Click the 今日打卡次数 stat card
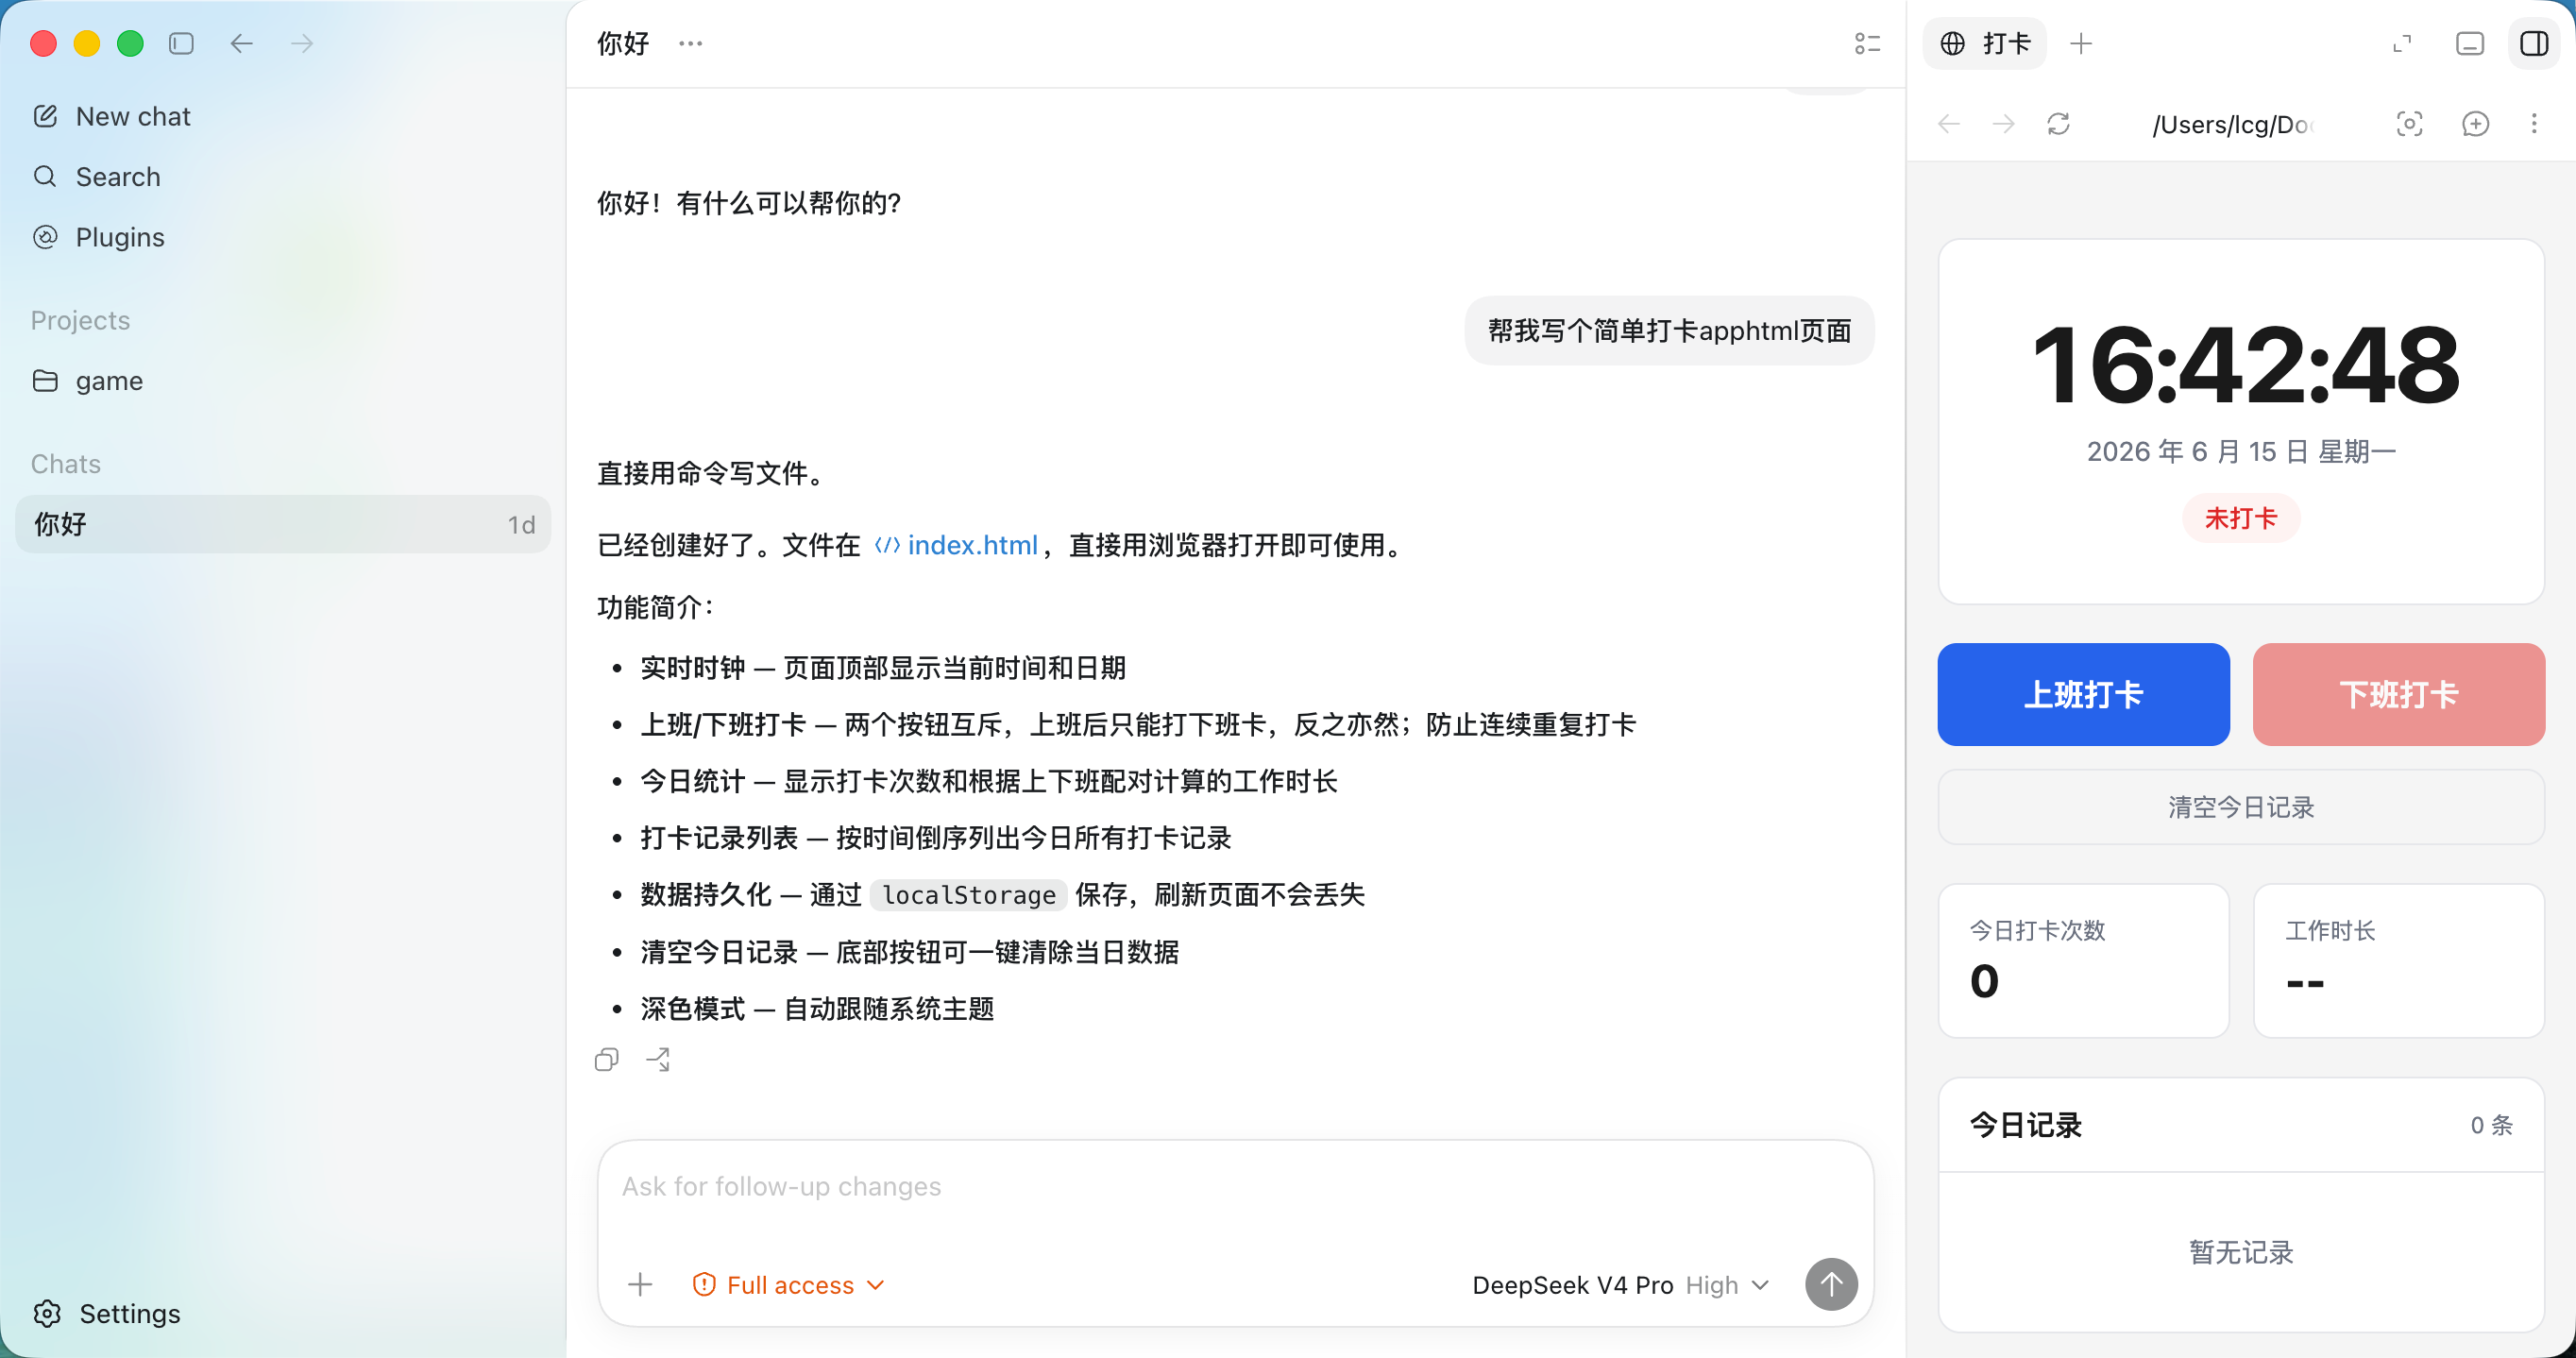The width and height of the screenshot is (2576, 1358). tap(2083, 960)
